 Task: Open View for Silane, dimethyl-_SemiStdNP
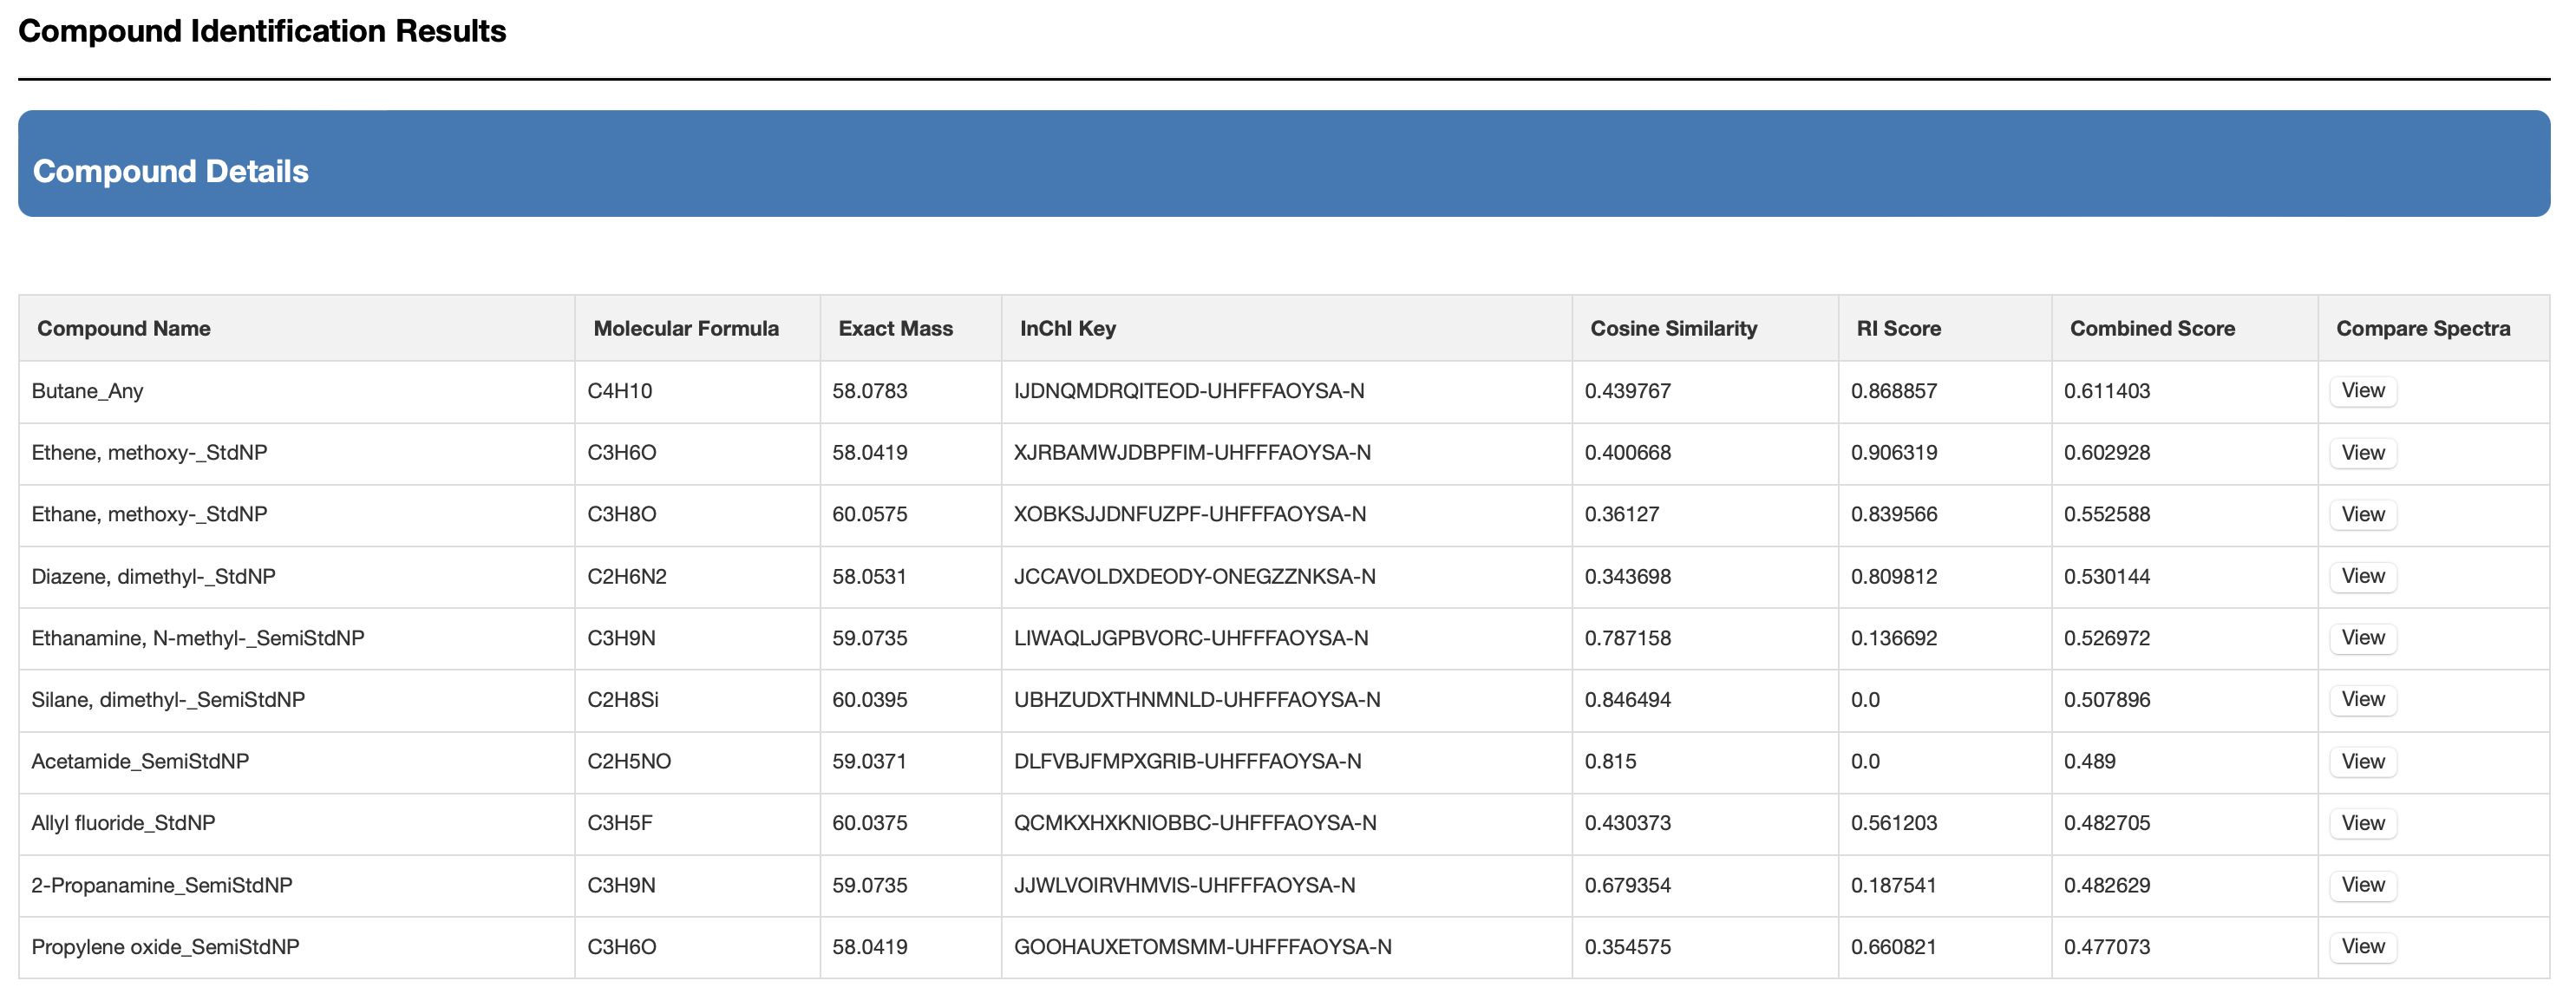2362,700
